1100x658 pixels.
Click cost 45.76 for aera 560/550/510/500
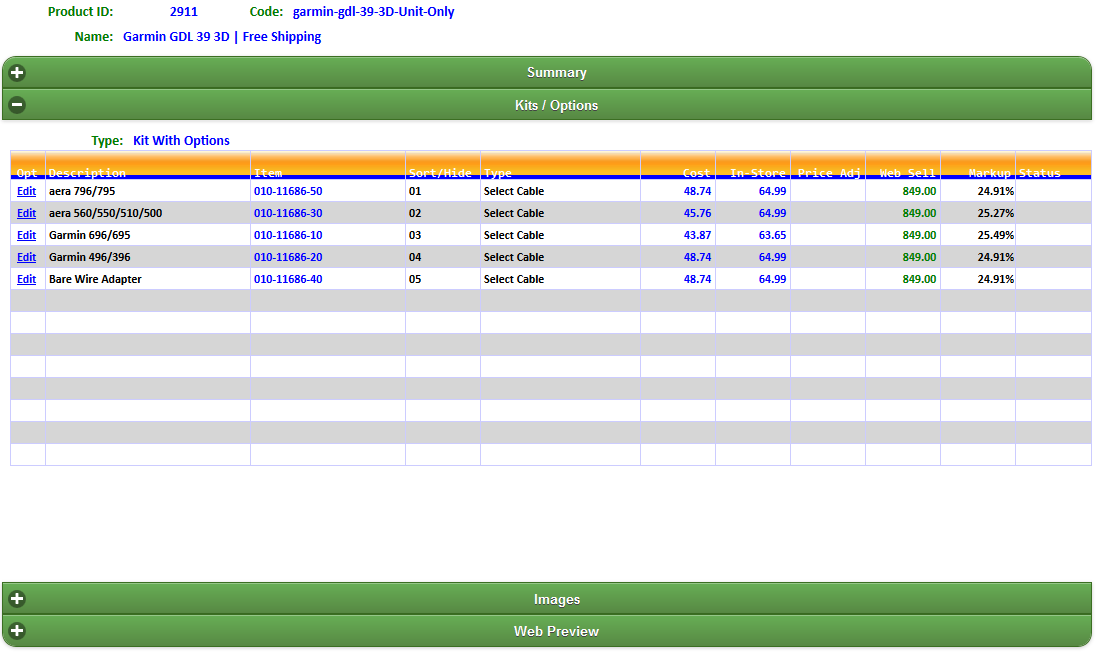pos(697,213)
